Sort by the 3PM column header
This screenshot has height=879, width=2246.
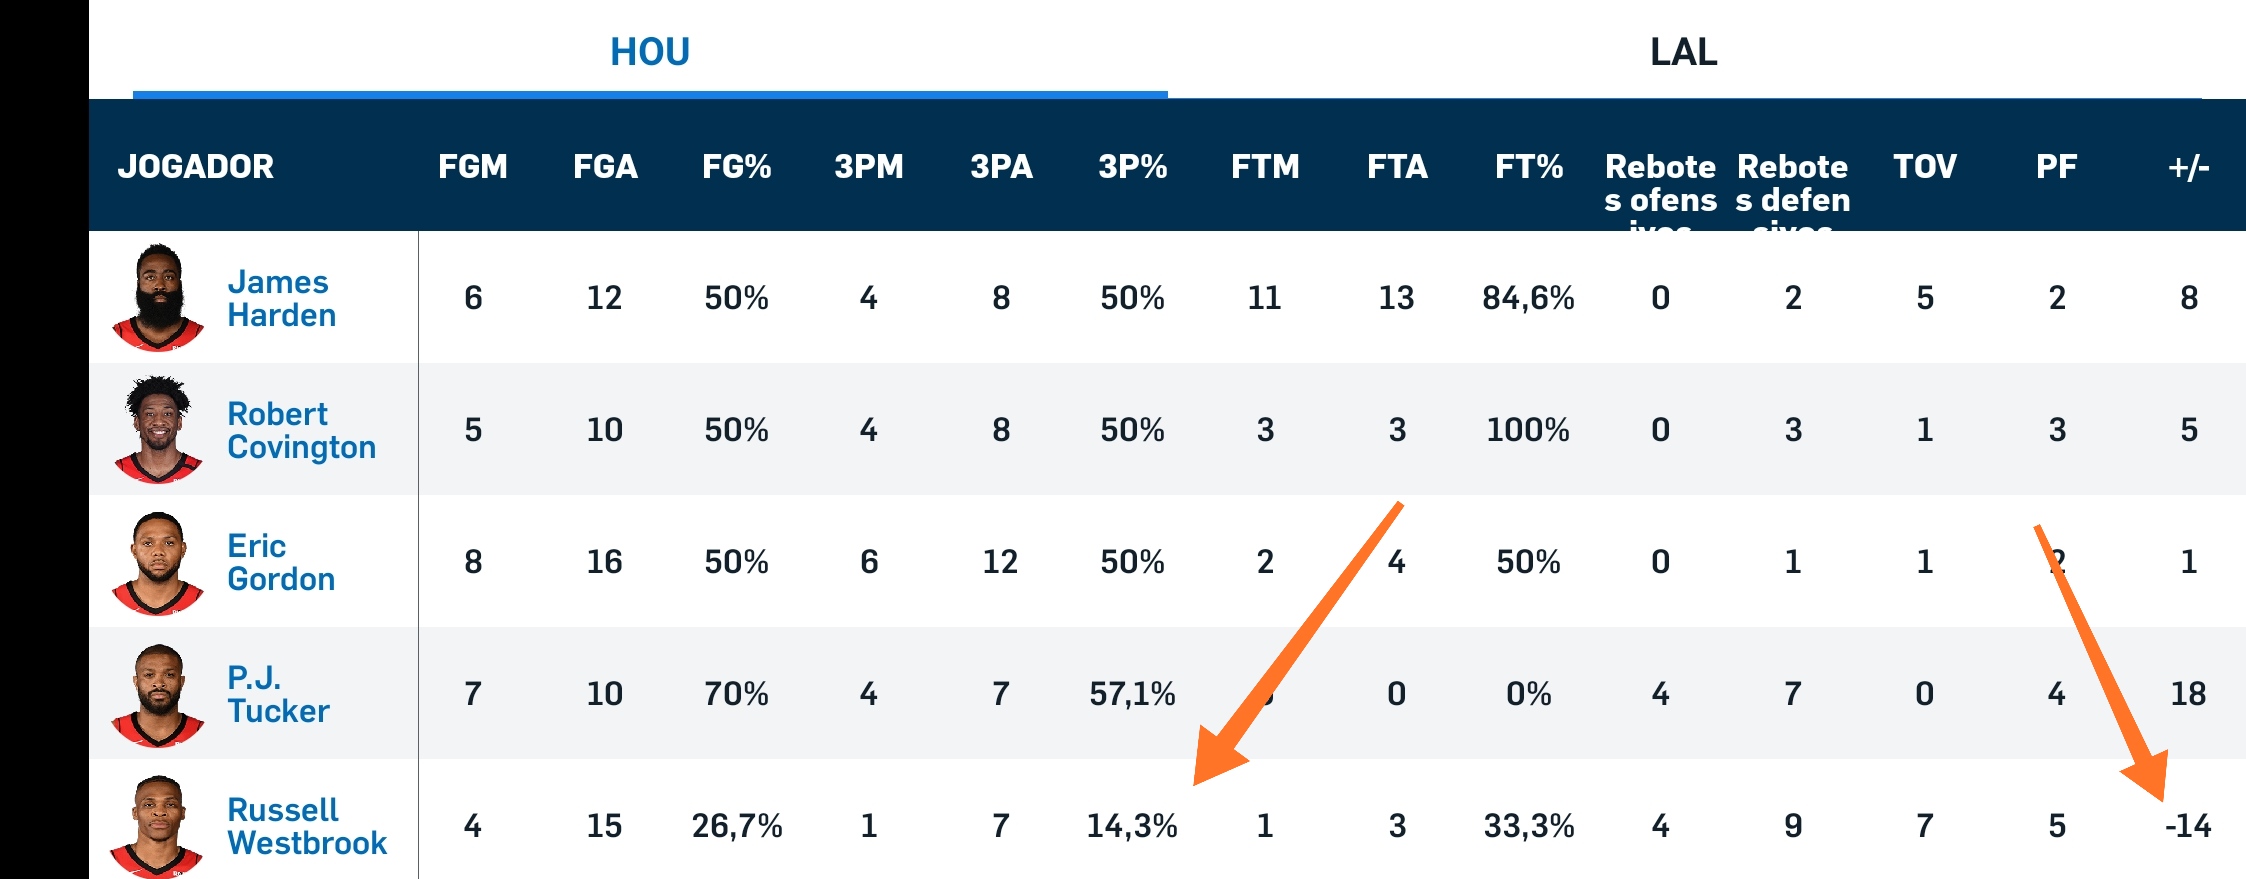[868, 166]
